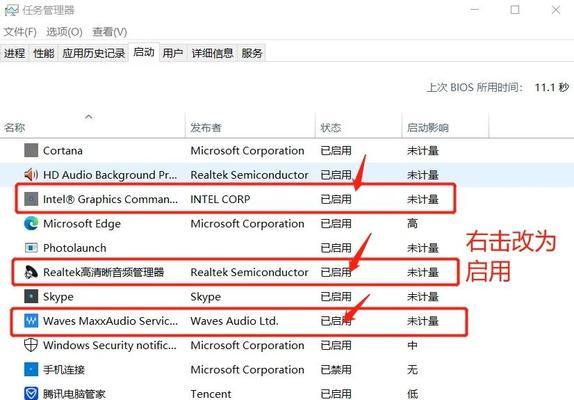
Task: Select Waves MaxxAudio Servic... entry
Action: click(x=111, y=321)
